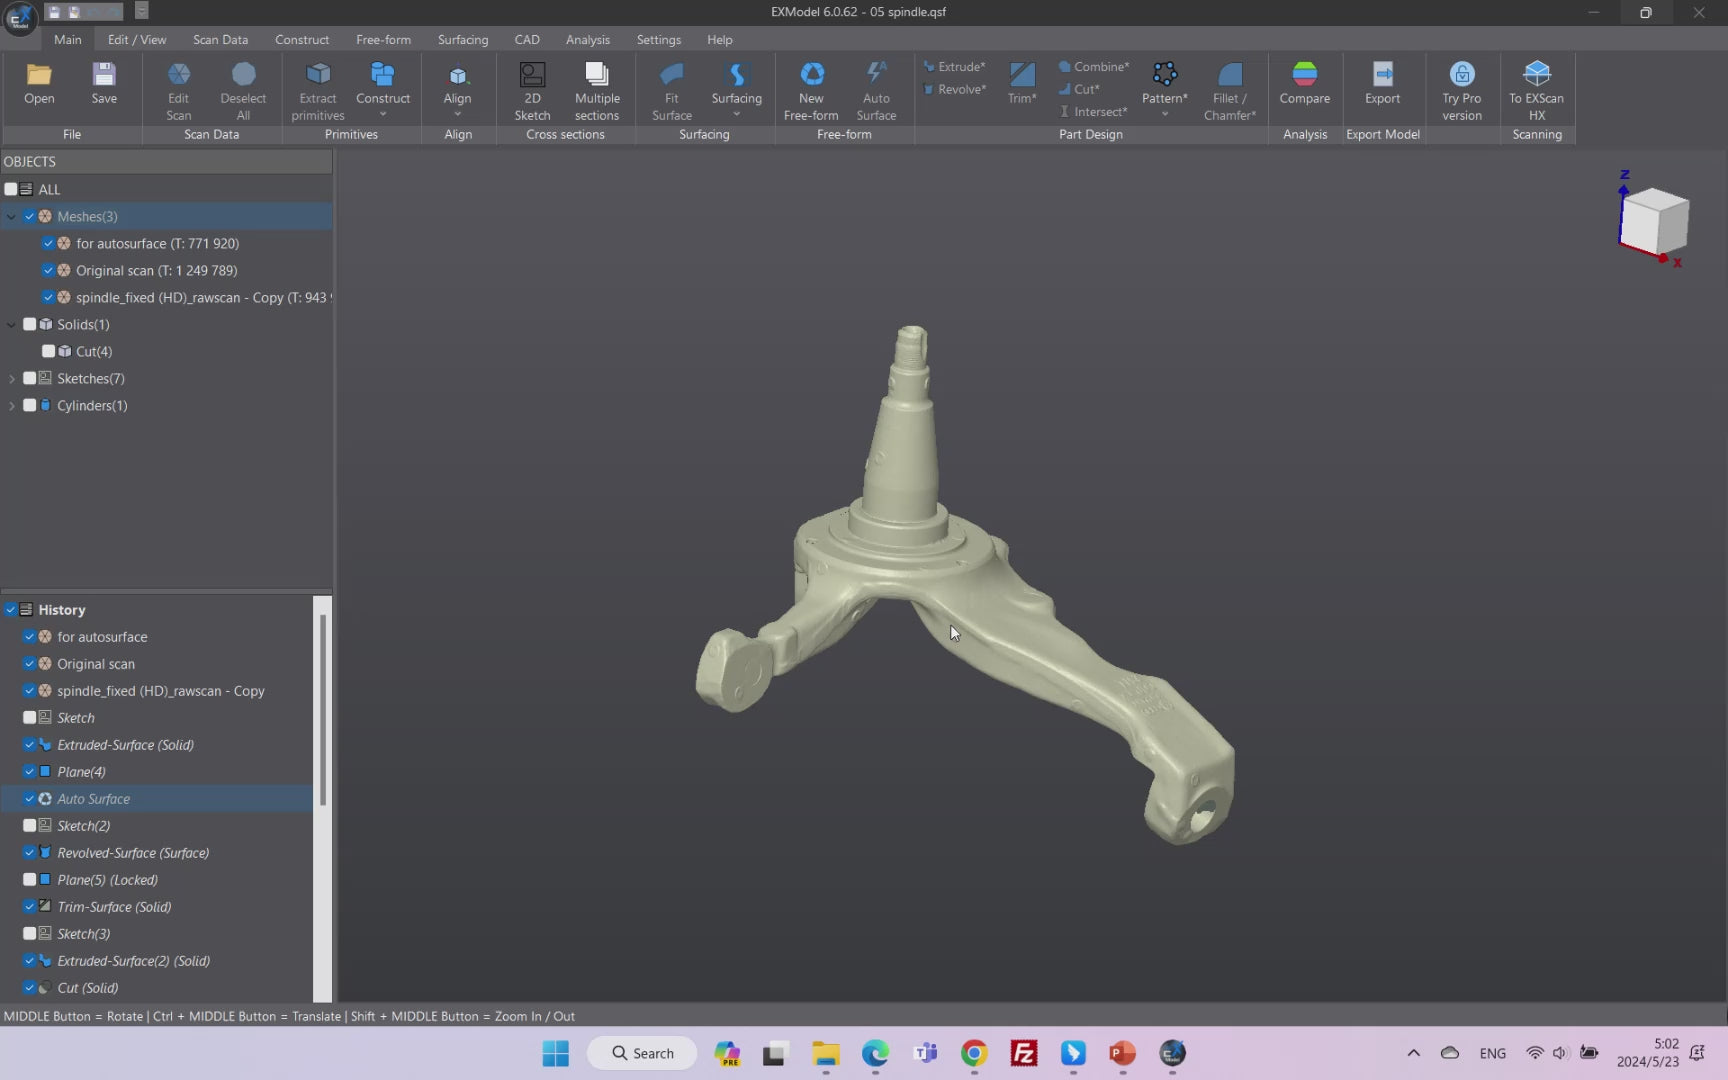The image size is (1728, 1080).
Task: Click the Combine tool
Action: 1094,67
